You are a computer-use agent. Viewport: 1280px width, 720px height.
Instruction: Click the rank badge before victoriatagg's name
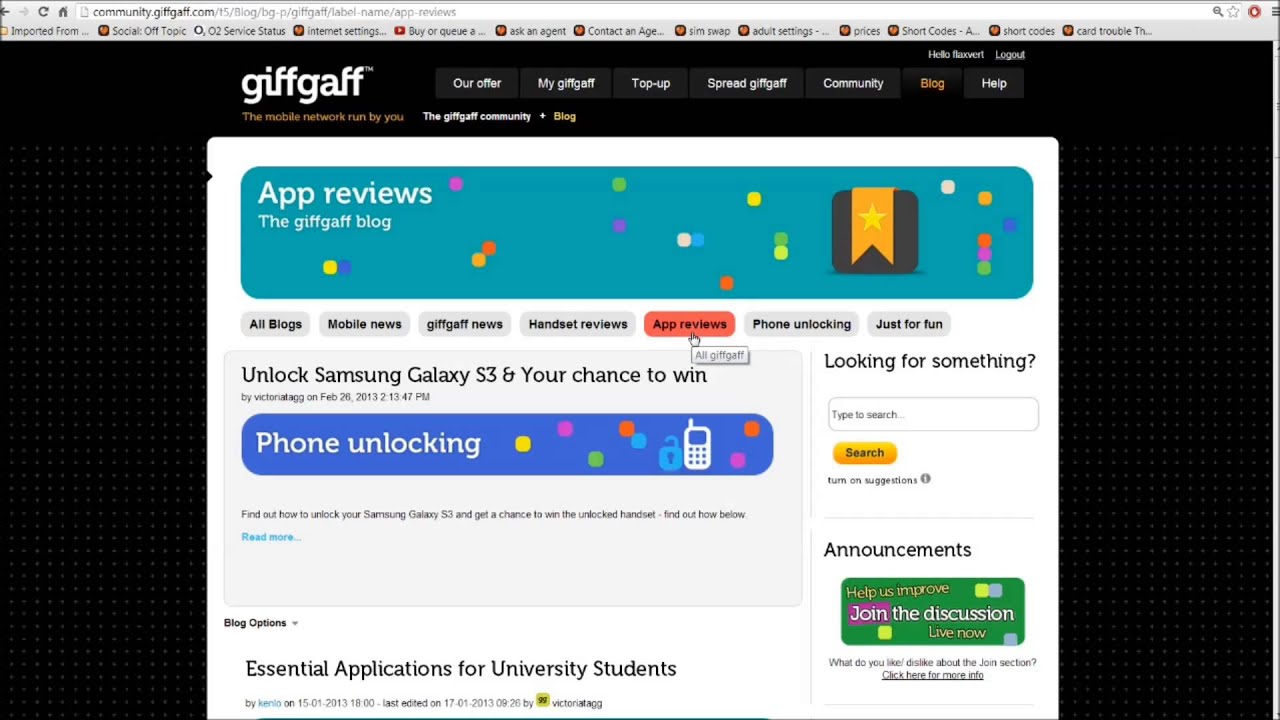pyautogui.click(x=543, y=701)
